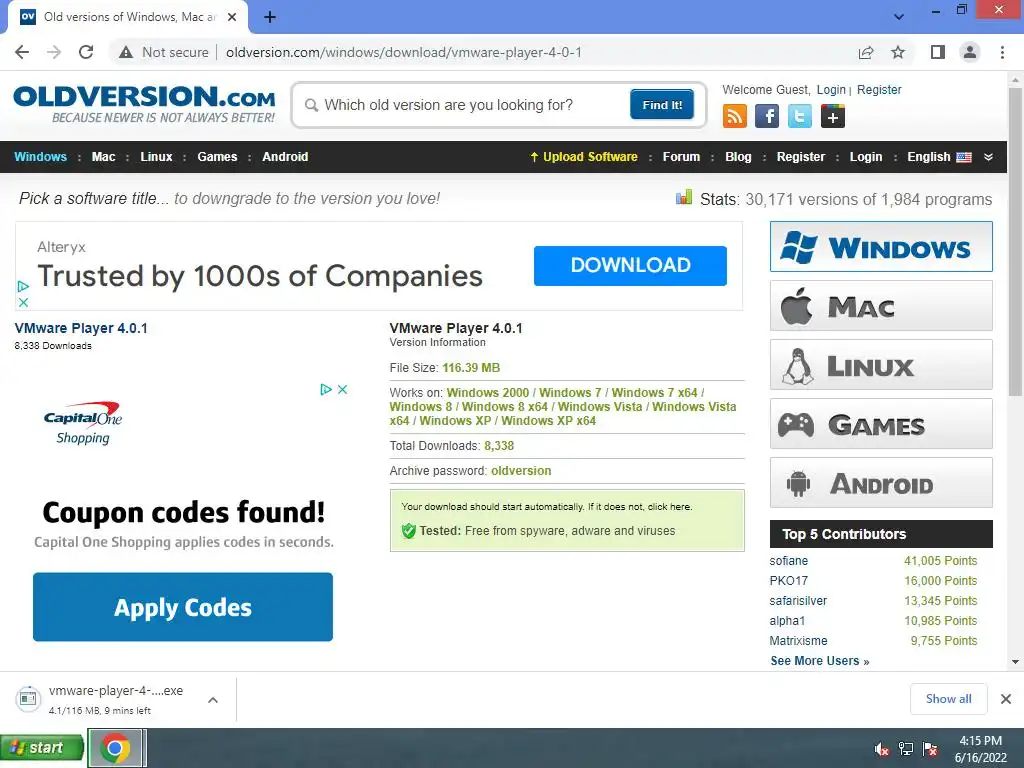The image size is (1024, 768).
Task: Click the black plus share icon
Action: (833, 116)
